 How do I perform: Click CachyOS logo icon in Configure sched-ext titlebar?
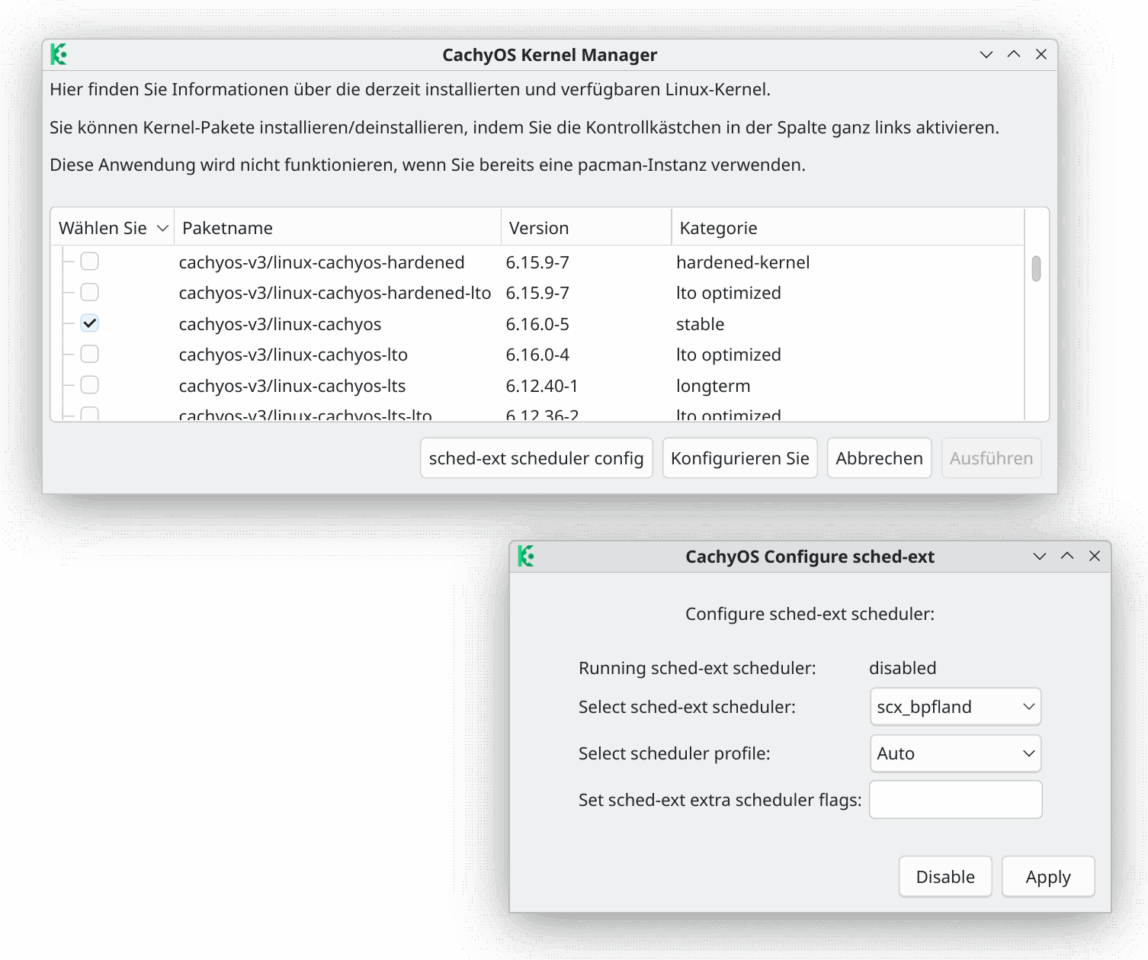pyautogui.click(x=526, y=557)
